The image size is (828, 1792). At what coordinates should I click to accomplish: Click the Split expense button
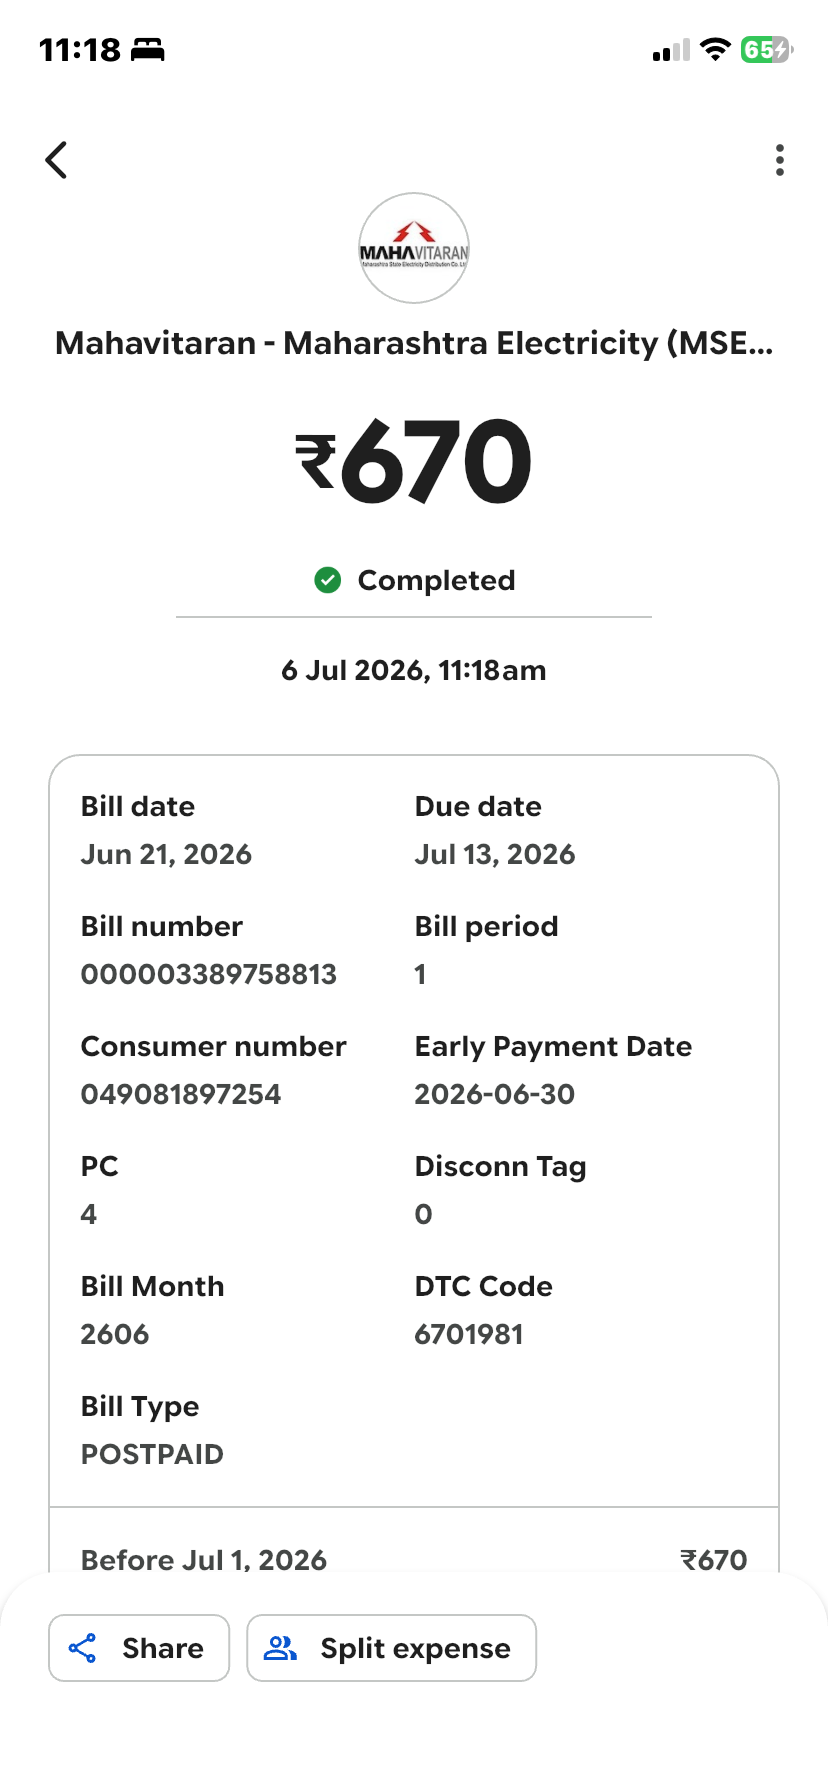point(392,1648)
